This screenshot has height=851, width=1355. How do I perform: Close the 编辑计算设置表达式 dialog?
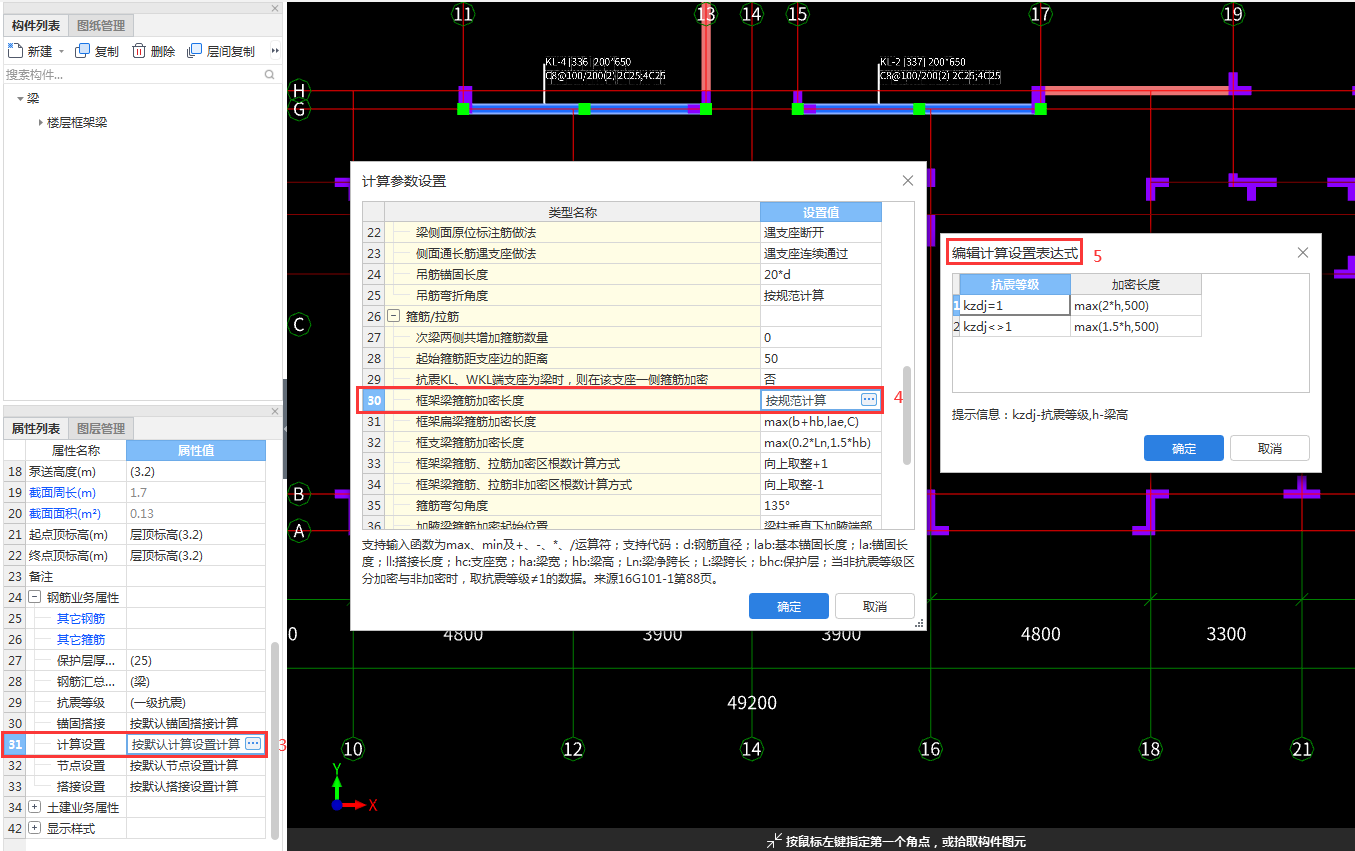[x=1303, y=253]
